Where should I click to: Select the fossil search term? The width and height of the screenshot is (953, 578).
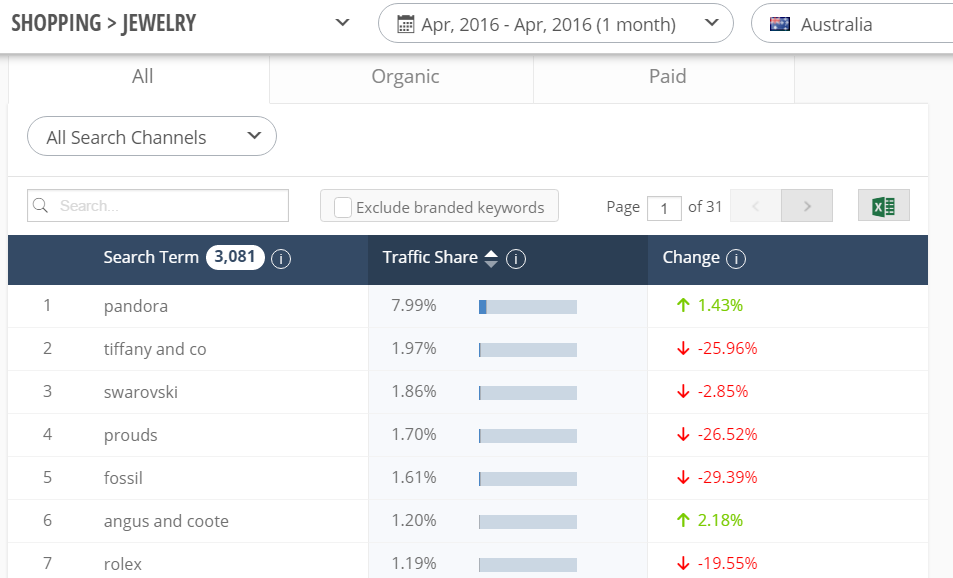coord(123,478)
